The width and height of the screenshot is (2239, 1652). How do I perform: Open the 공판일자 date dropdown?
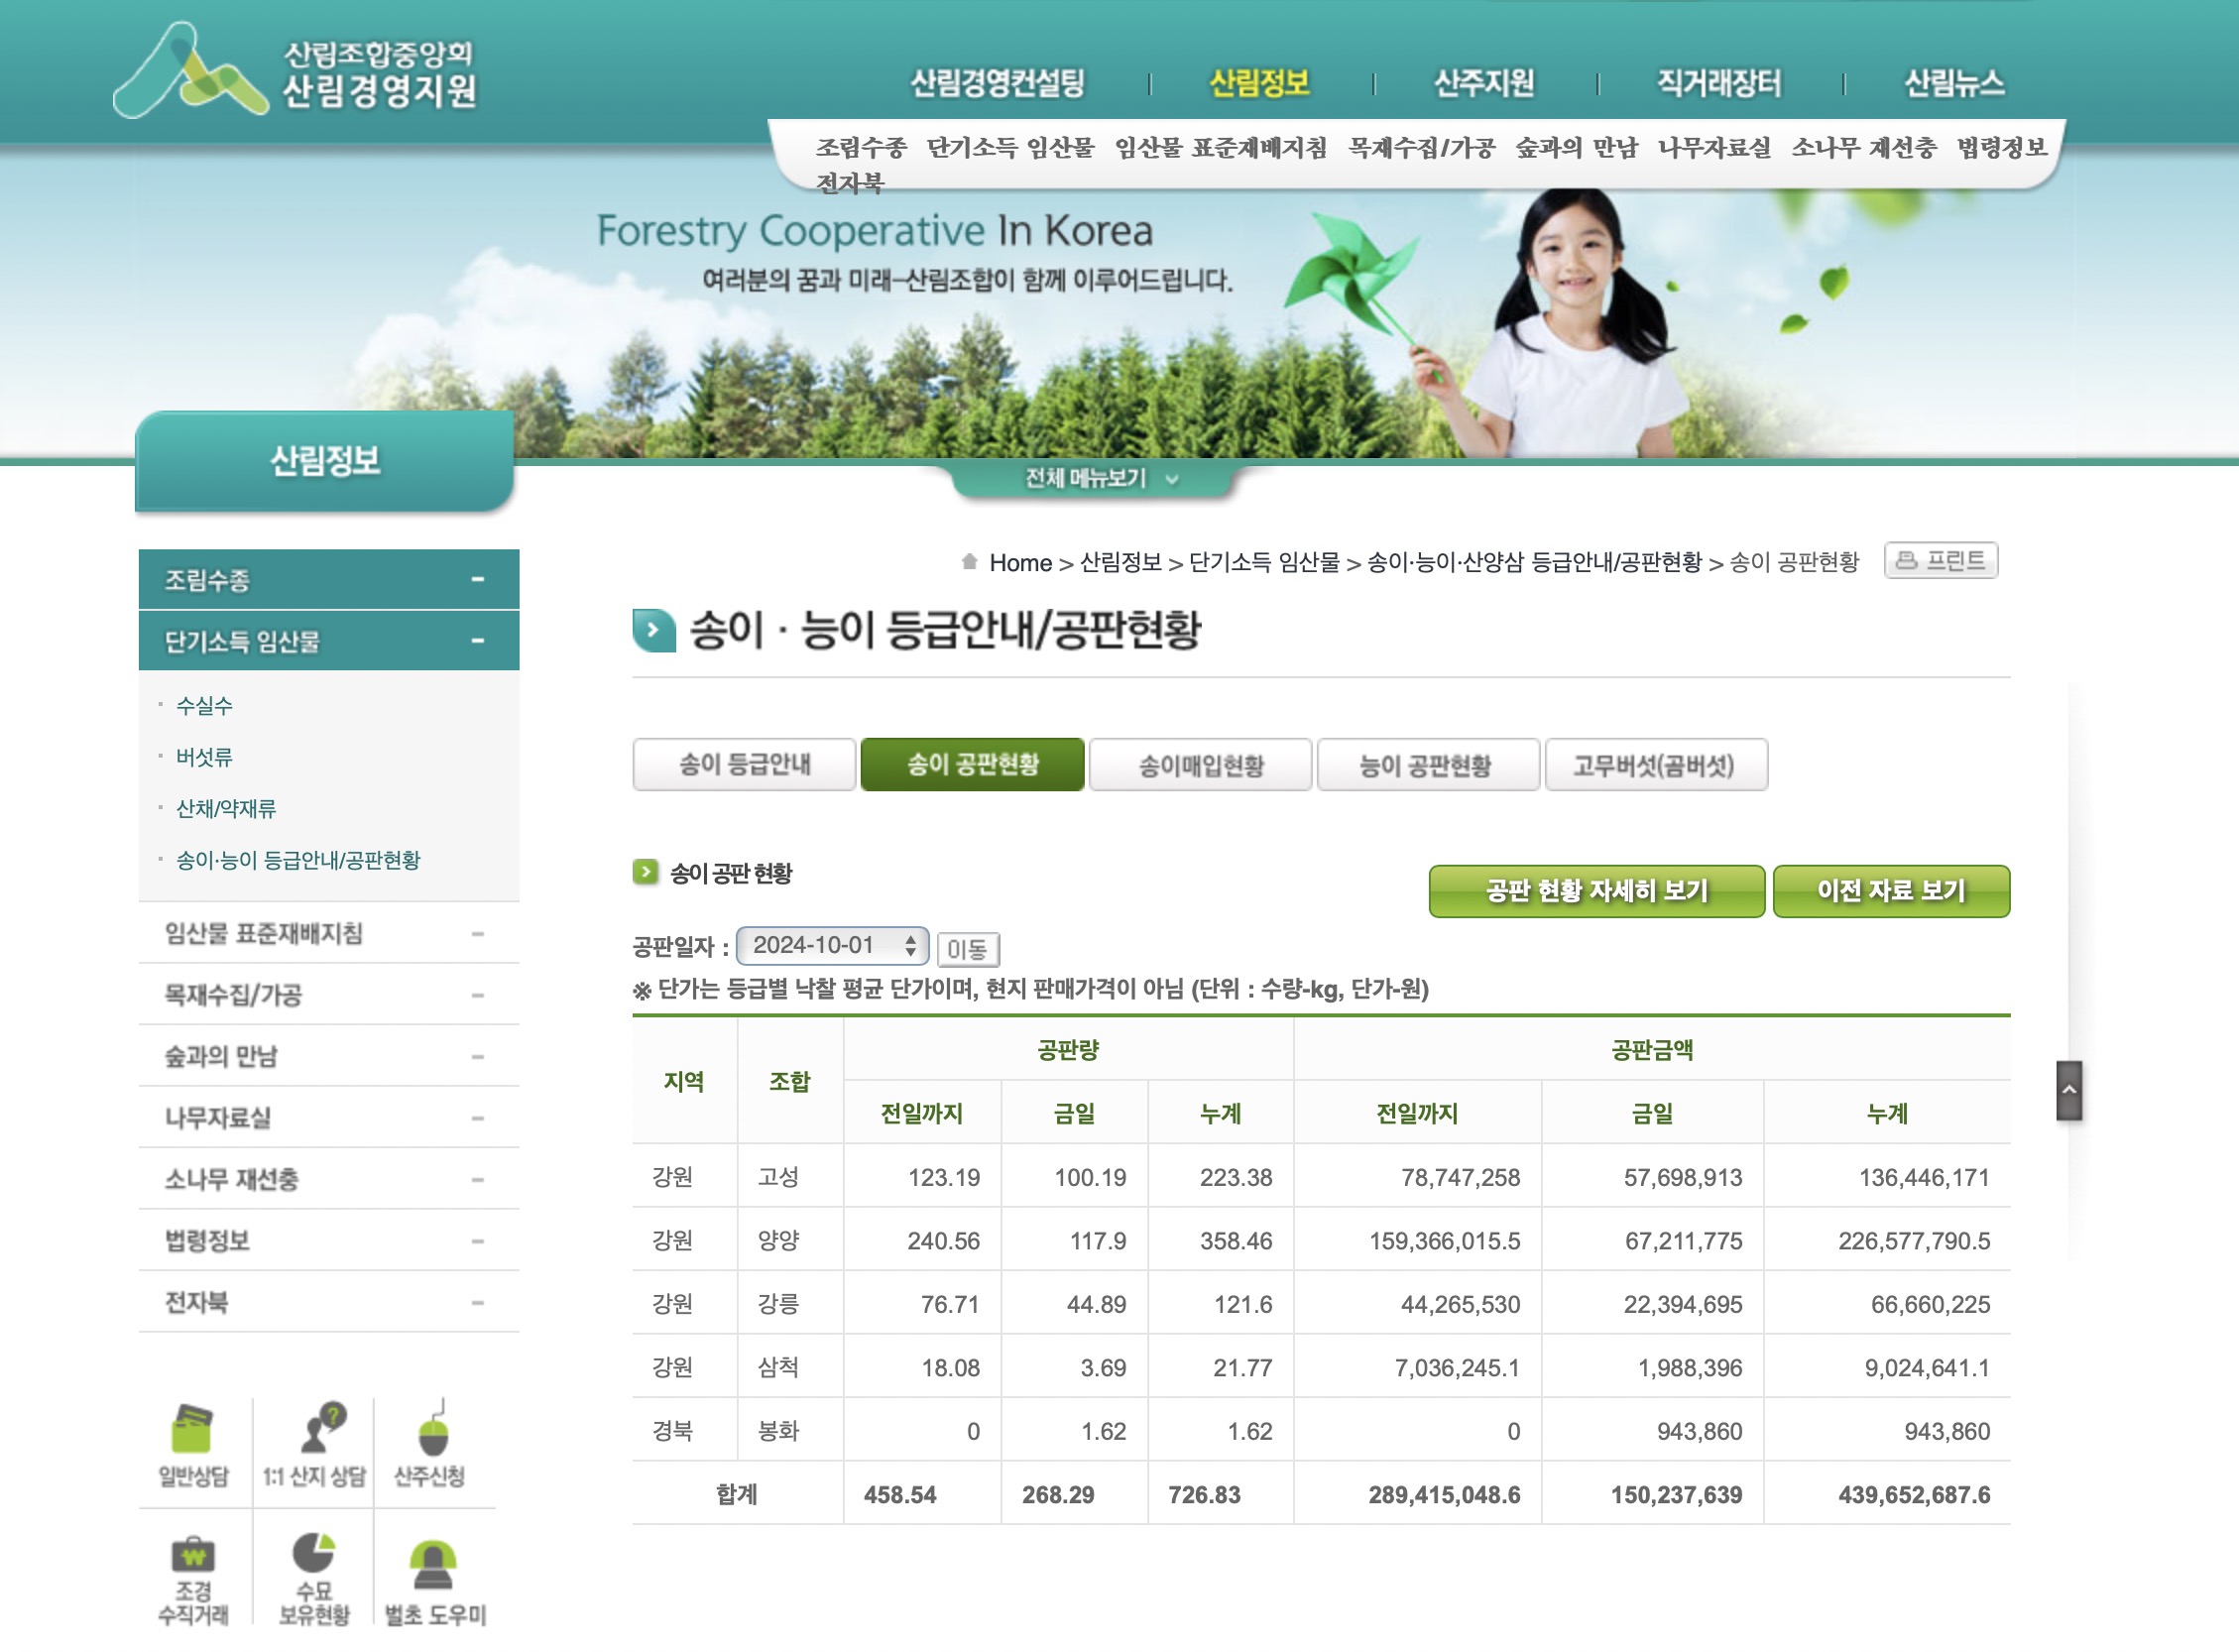click(x=833, y=945)
